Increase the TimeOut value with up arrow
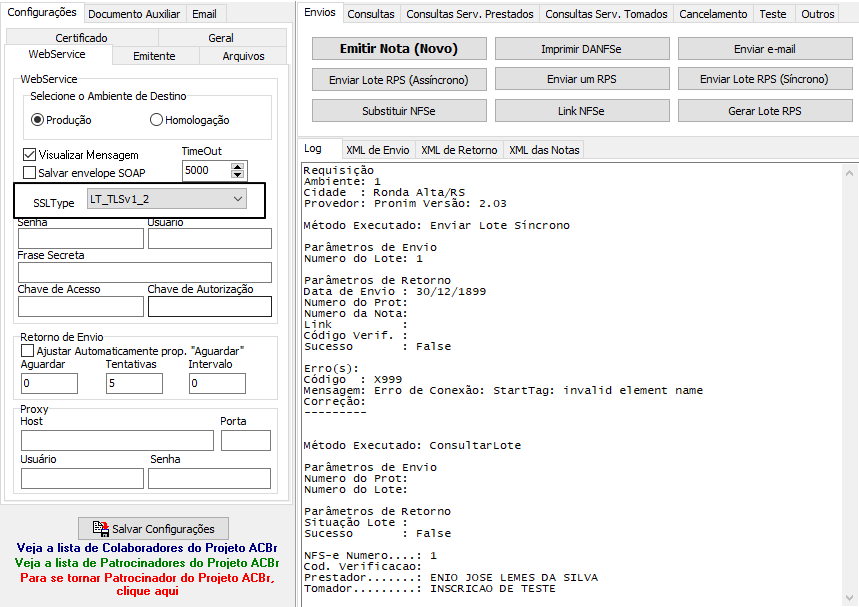859x607 pixels. (x=237, y=167)
